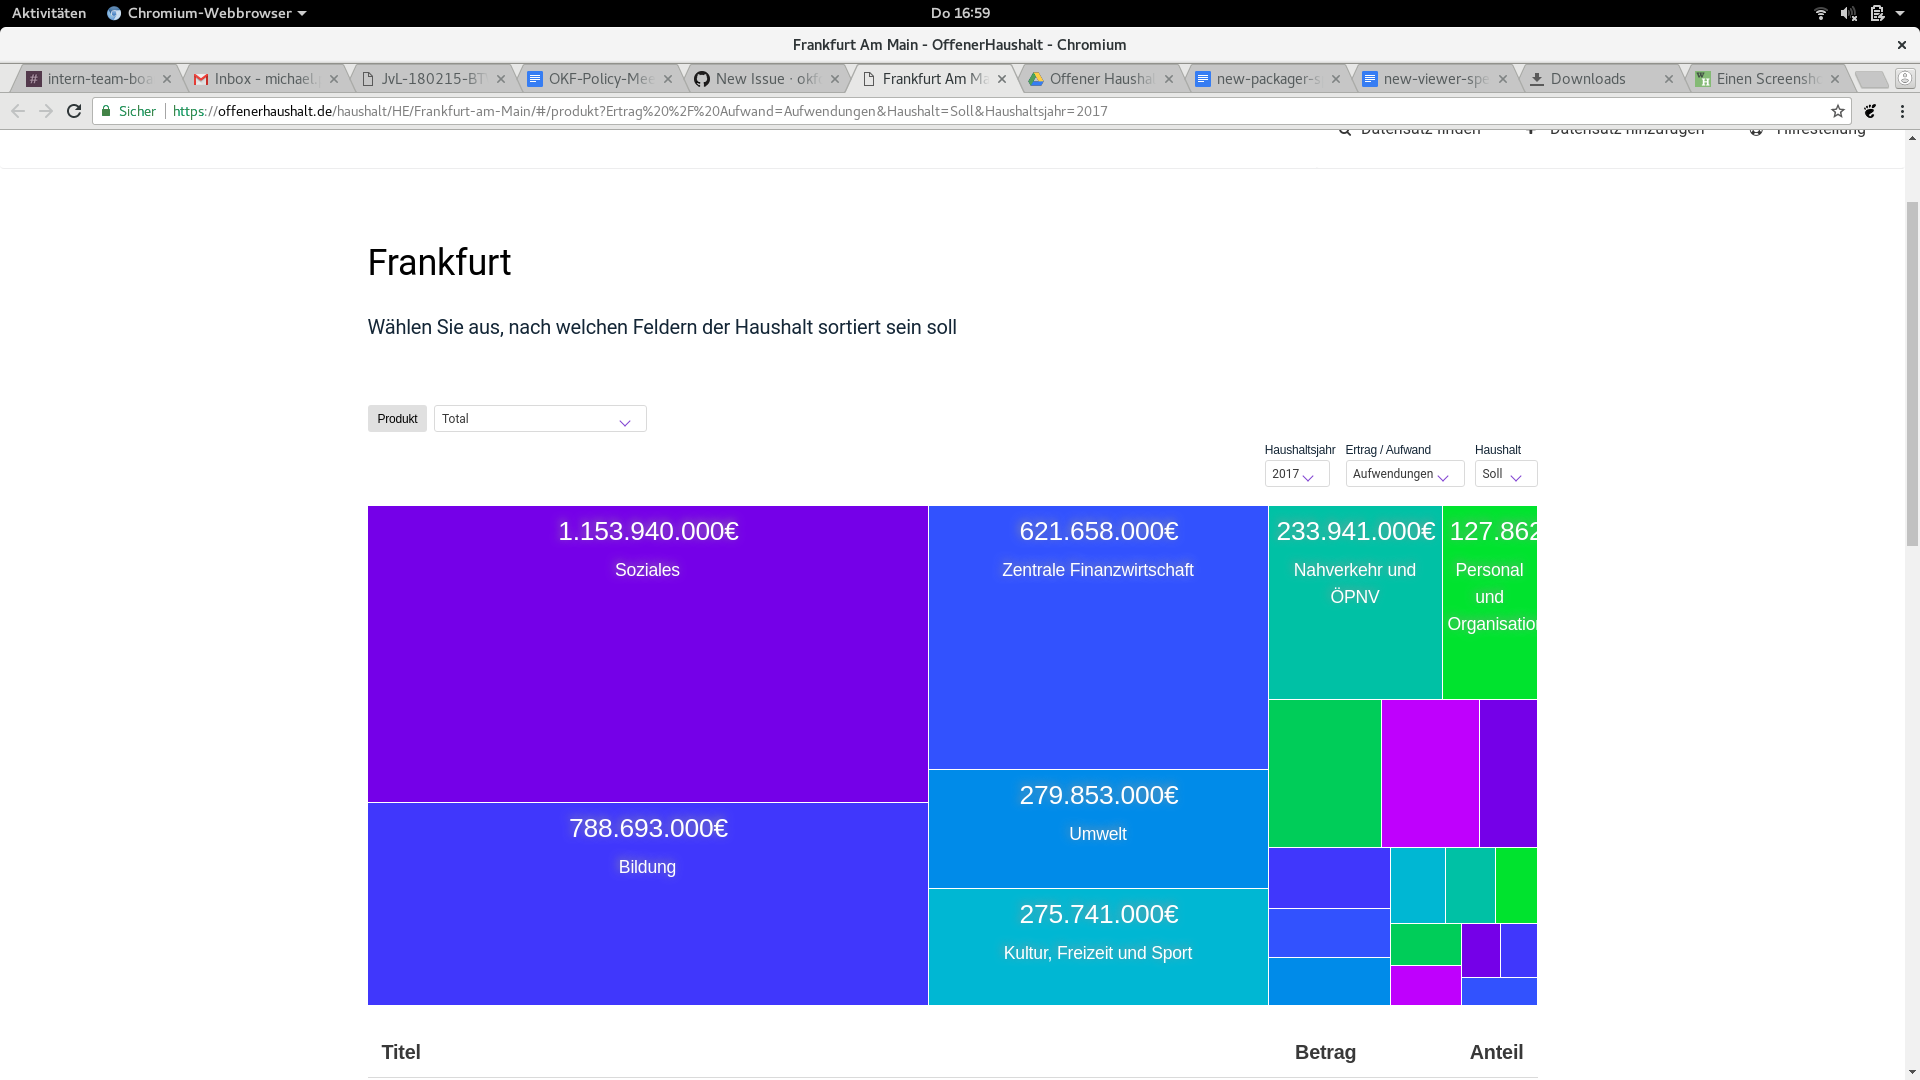Click the Produkt button
Viewport: 1920px width, 1080px height.
point(397,419)
